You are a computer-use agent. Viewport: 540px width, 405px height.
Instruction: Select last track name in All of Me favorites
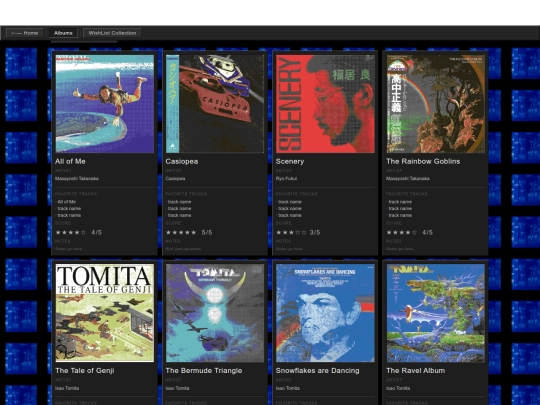point(69,215)
